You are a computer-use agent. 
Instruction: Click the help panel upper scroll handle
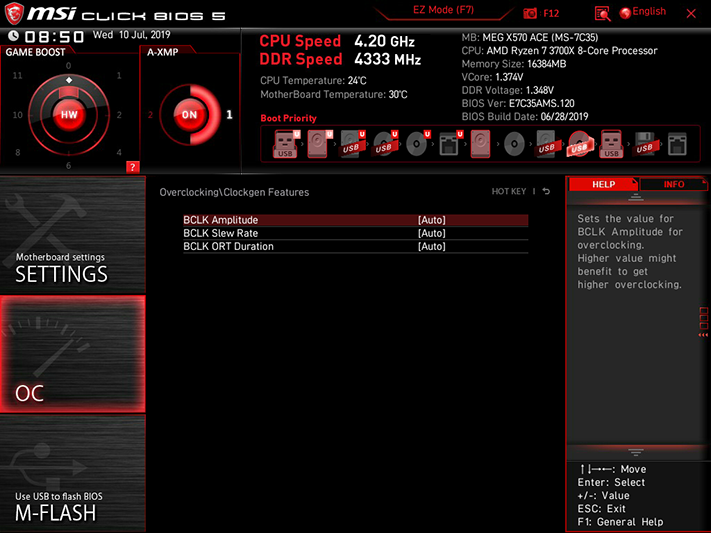point(636,197)
